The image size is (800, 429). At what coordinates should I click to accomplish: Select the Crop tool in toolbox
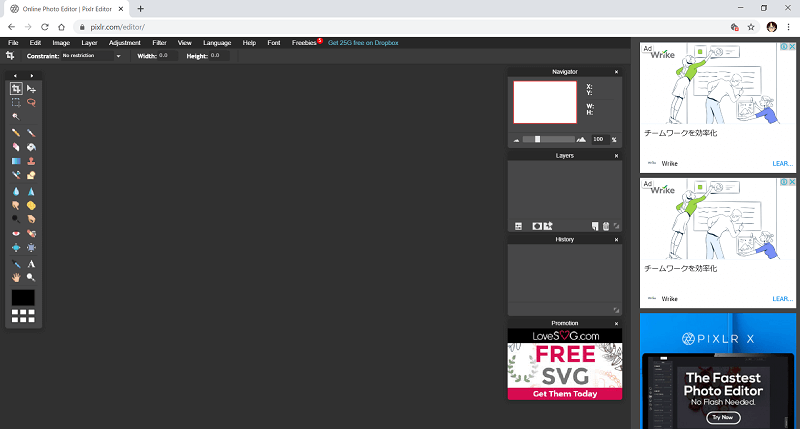pos(16,89)
